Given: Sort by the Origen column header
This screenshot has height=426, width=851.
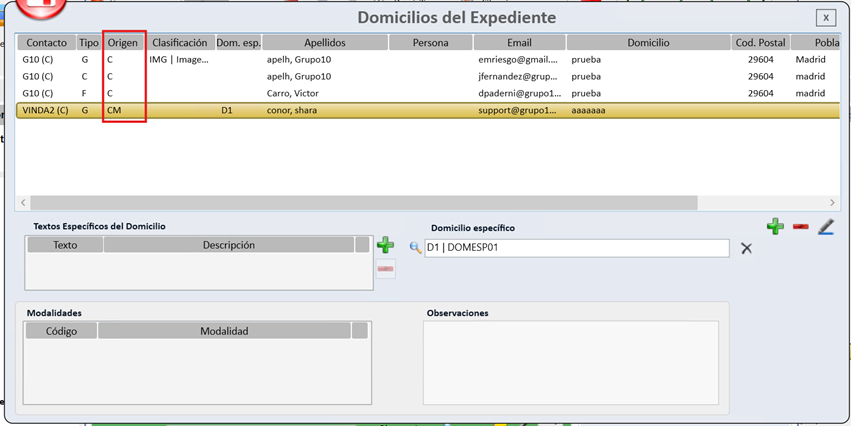Looking at the screenshot, I should (x=123, y=42).
